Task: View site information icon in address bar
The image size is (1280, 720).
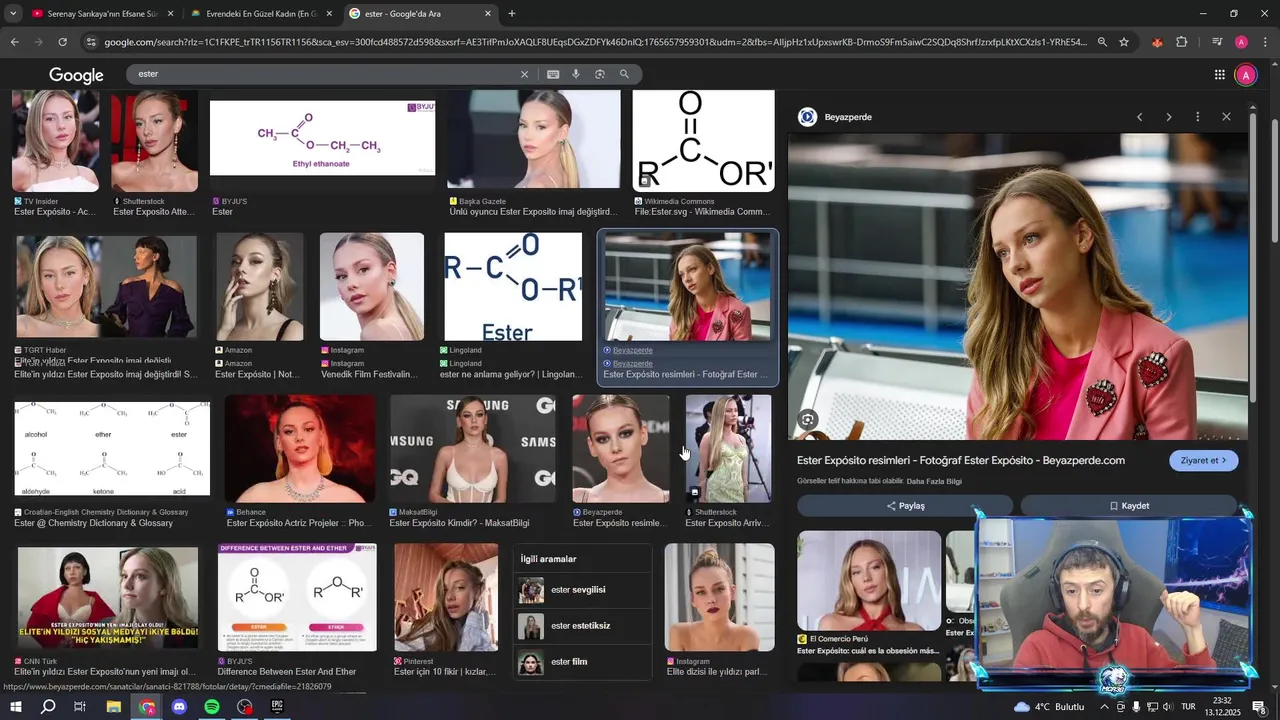Action: tap(91, 42)
